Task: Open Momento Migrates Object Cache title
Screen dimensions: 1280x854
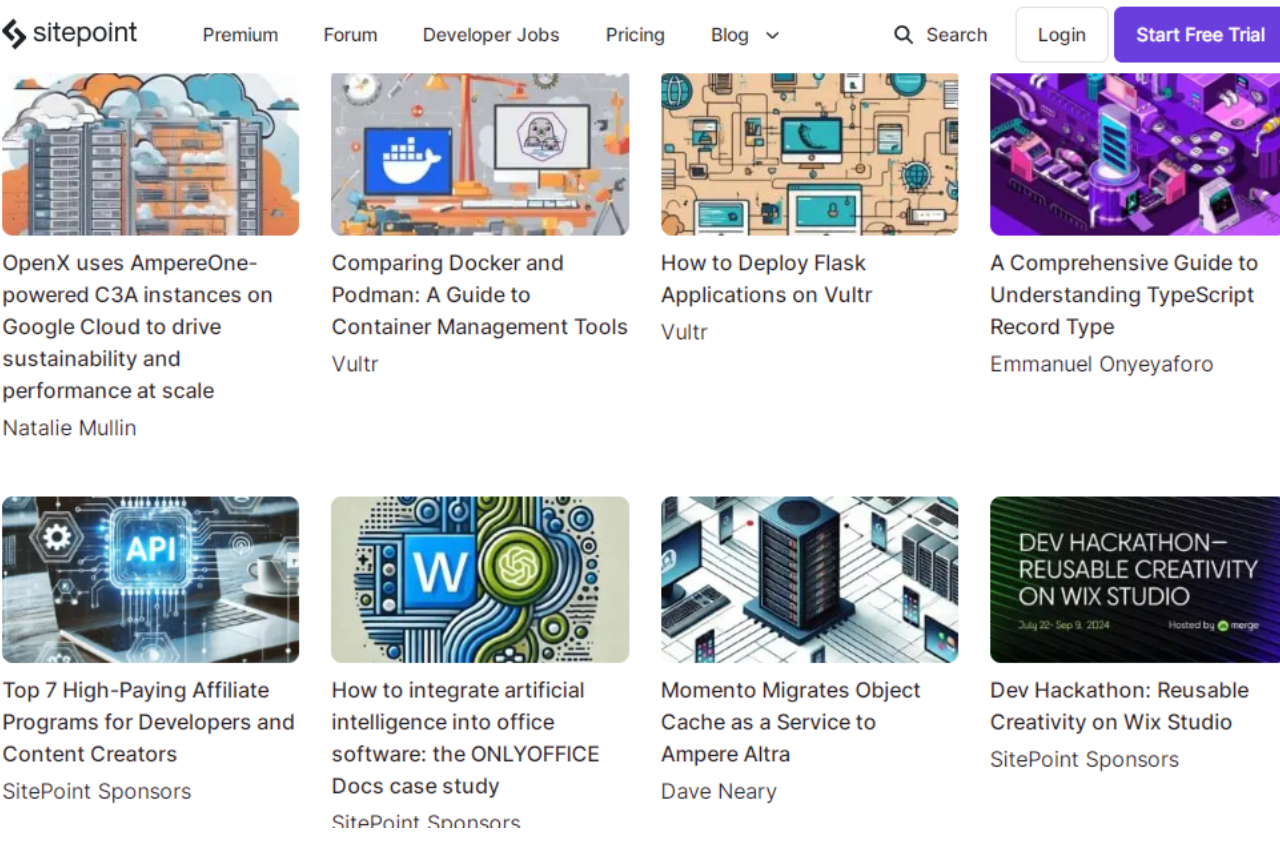Action: tap(791, 722)
